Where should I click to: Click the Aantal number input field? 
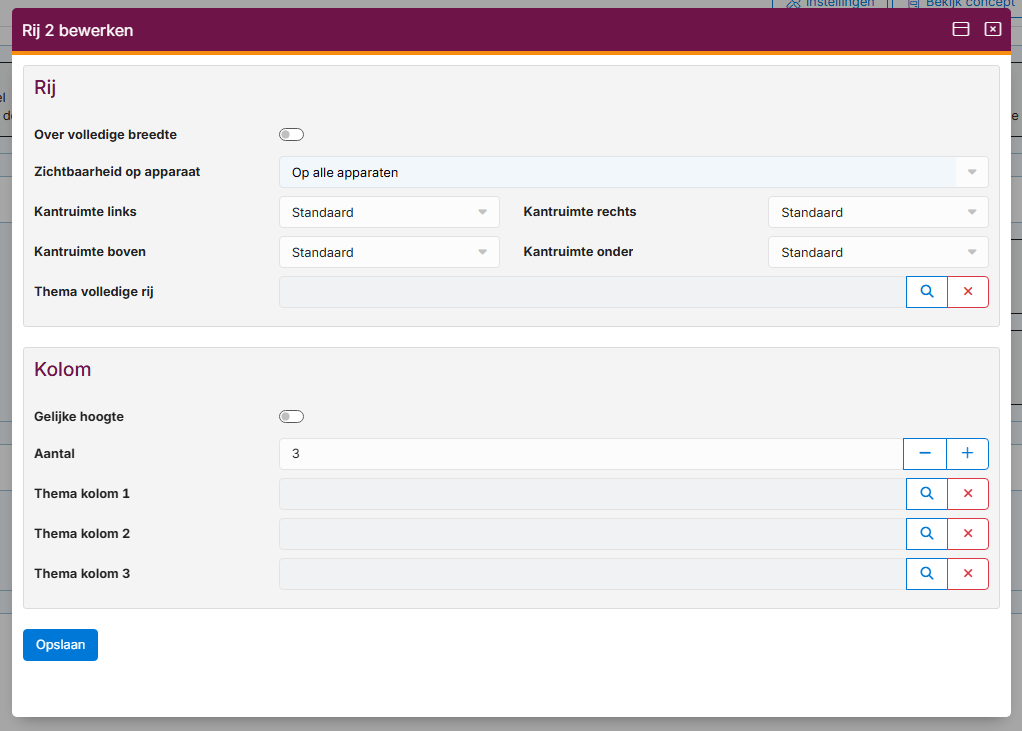pyautogui.click(x=590, y=454)
